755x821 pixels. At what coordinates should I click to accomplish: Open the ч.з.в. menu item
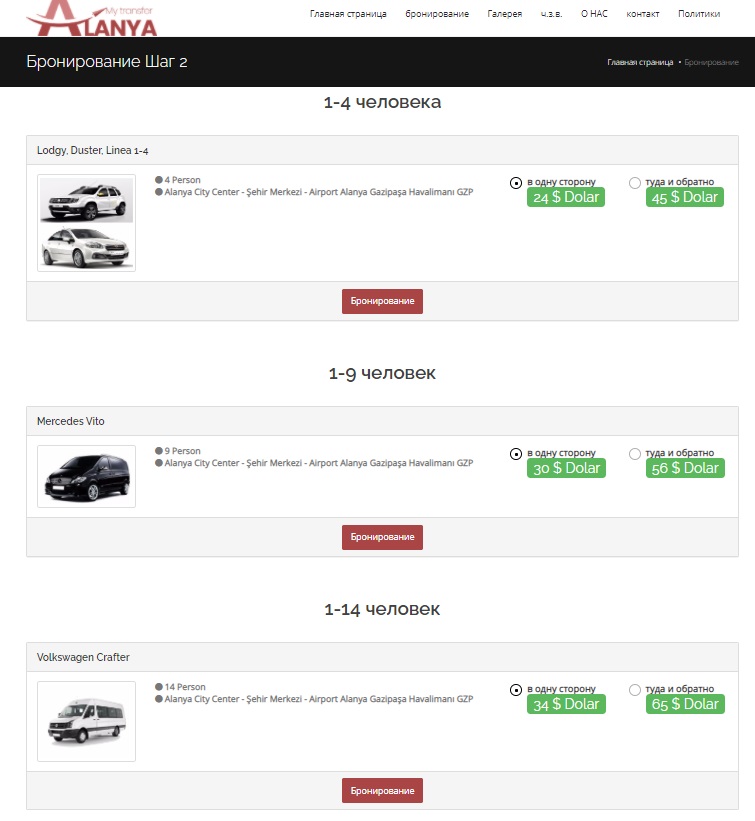[x=551, y=15]
